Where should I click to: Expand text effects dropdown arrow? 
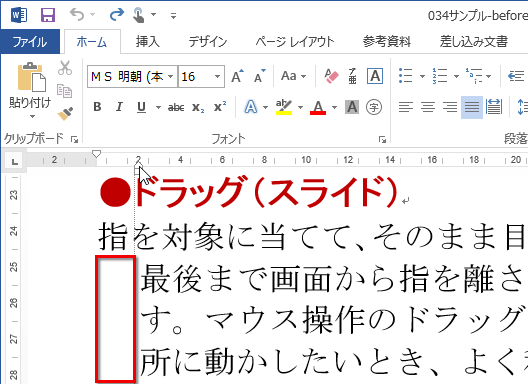coord(265,107)
